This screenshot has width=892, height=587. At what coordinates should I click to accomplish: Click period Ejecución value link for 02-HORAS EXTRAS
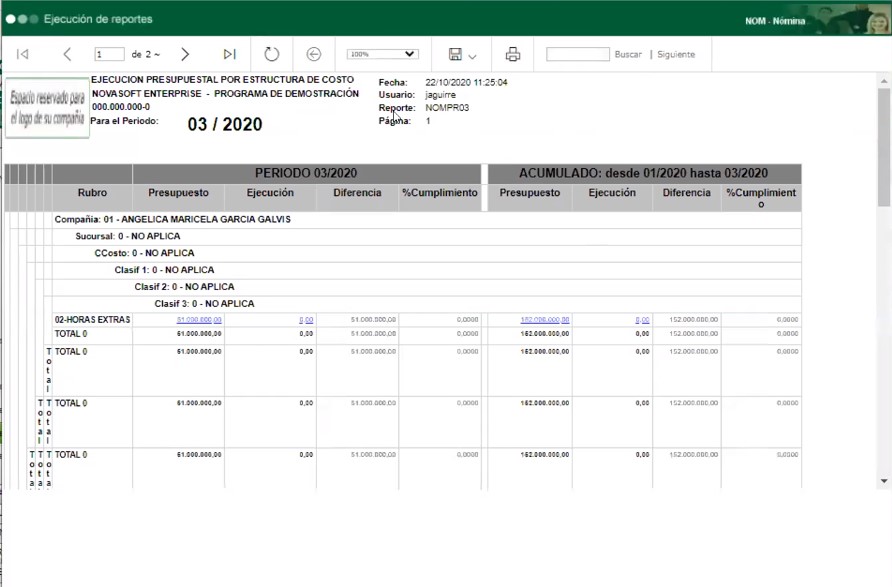pos(306,320)
